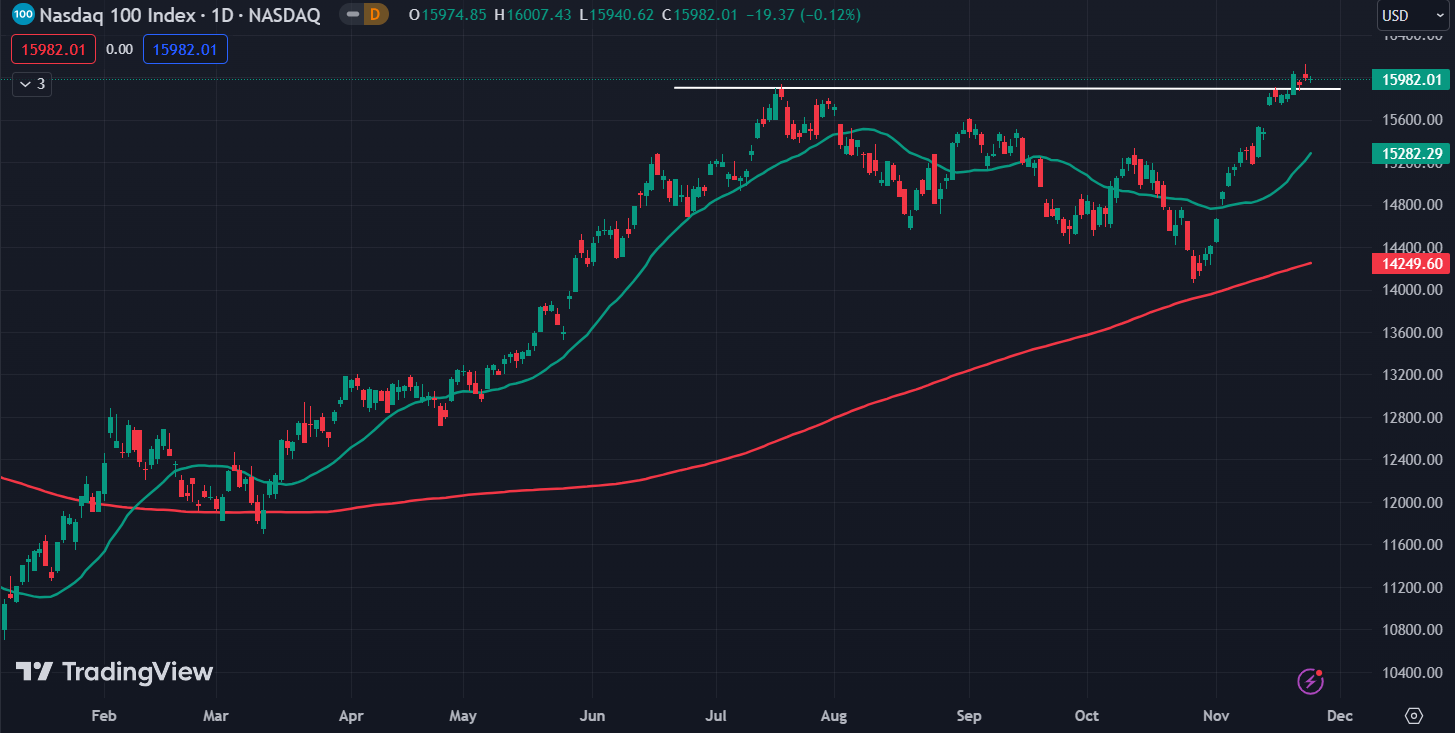Click the May label on time axis
The height and width of the screenshot is (733, 1455).
tap(463, 716)
